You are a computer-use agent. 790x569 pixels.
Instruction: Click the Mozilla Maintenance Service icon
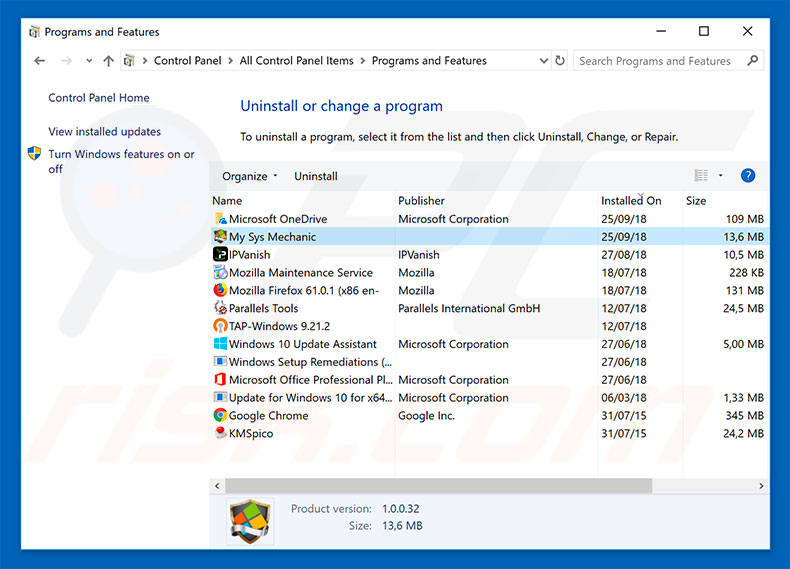click(x=220, y=272)
